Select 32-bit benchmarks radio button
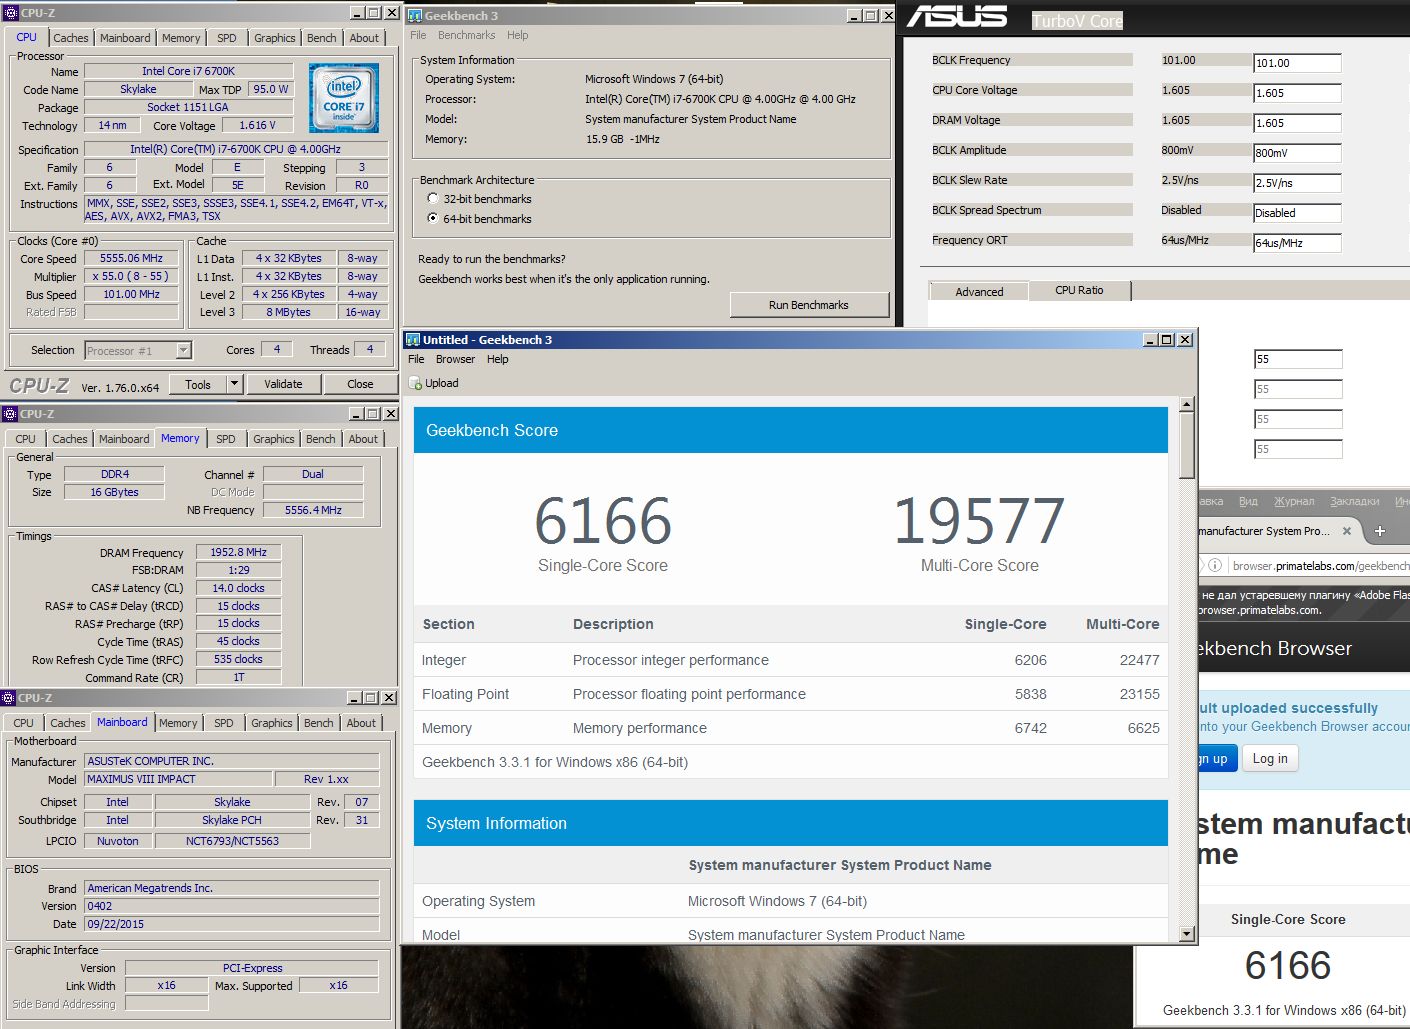 tap(433, 198)
